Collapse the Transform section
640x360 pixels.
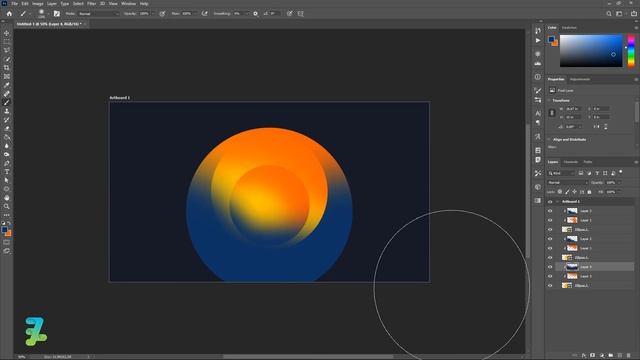(549, 100)
